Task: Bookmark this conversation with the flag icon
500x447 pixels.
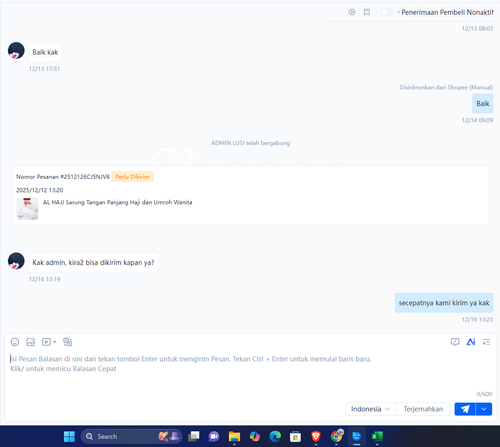Action: pyautogui.click(x=367, y=12)
